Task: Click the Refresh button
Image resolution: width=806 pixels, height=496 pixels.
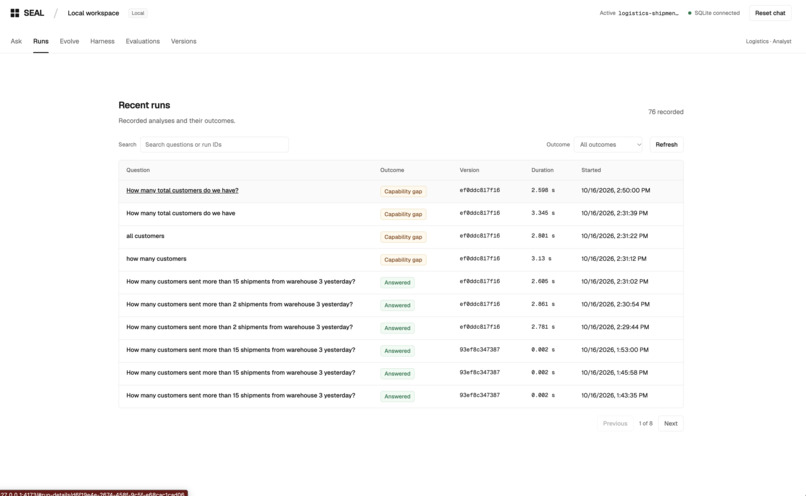Action: point(666,144)
